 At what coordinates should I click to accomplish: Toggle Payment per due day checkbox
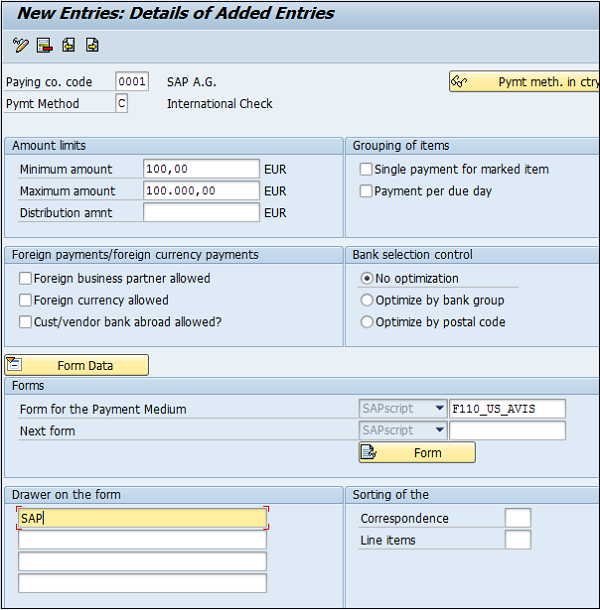pos(366,191)
